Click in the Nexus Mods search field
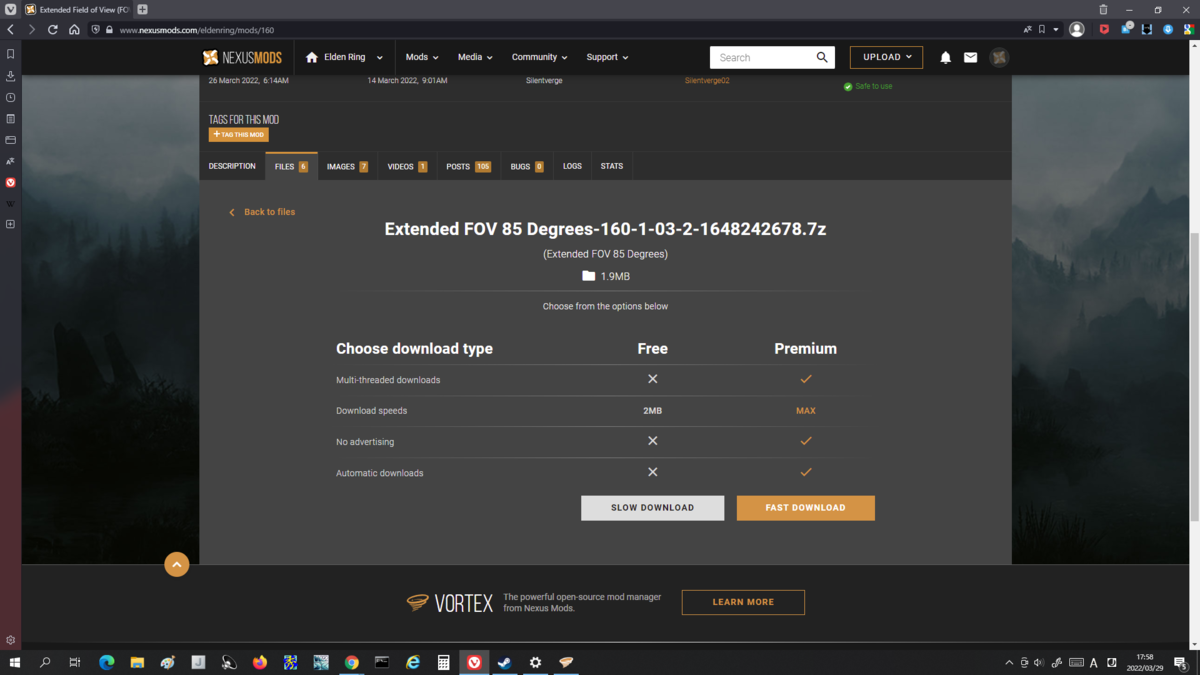Viewport: 1200px width, 675px height. 763,58
